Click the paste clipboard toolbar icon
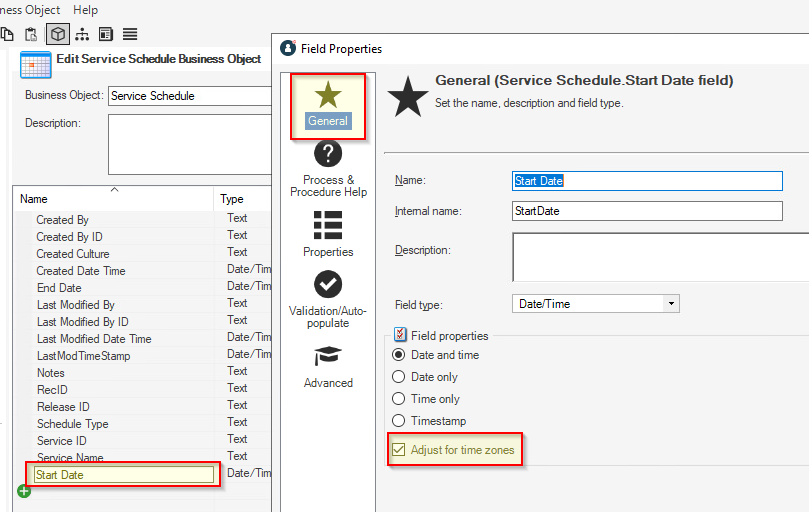 click(x=31, y=34)
